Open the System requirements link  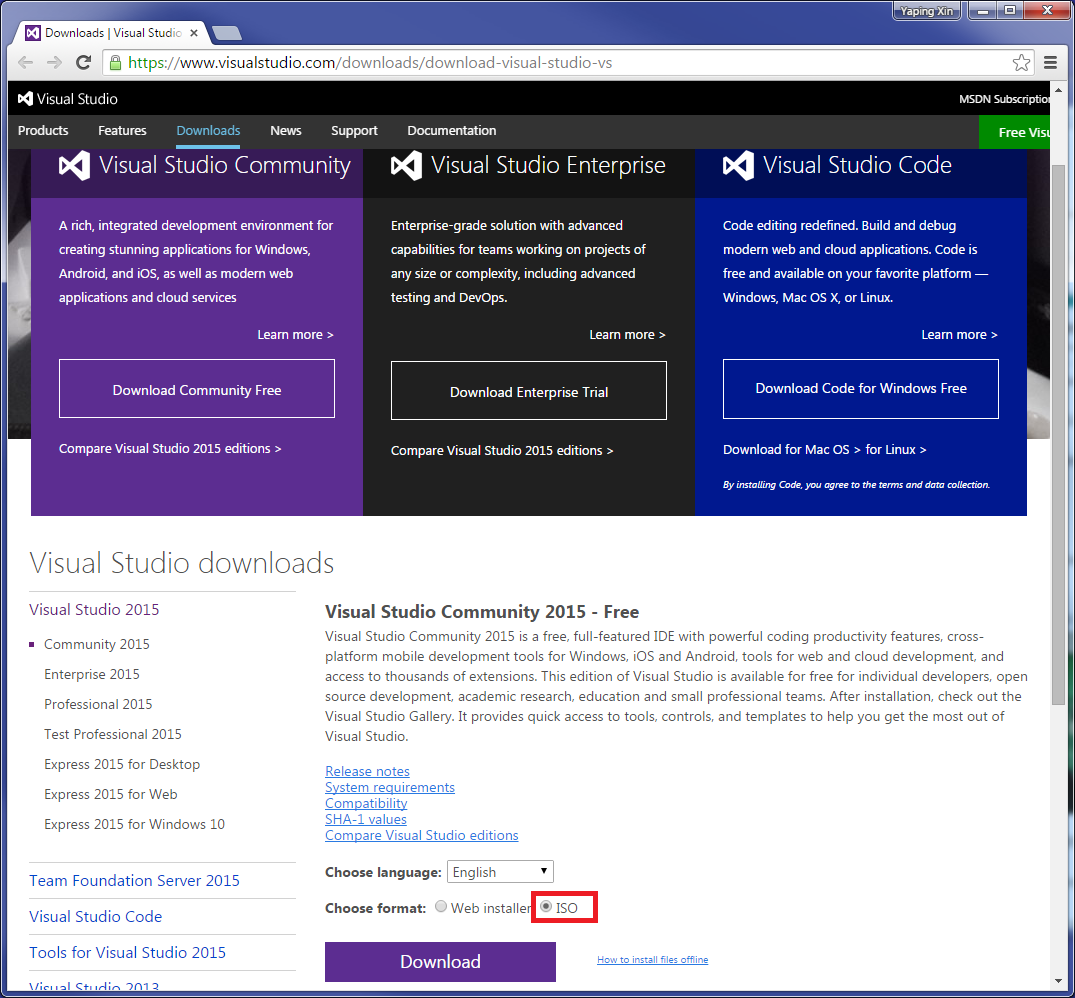[x=389, y=787]
